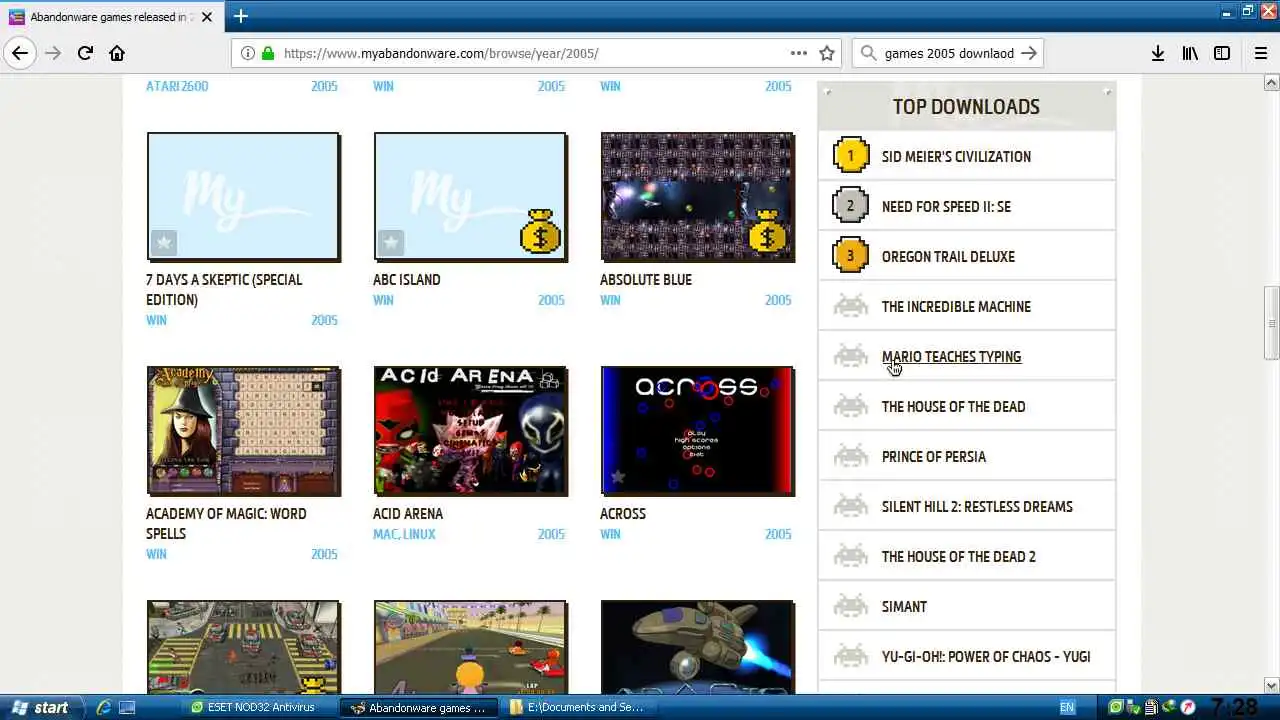Open the Firefox hamburger menu
The height and width of the screenshot is (720, 1280).
coord(1261,53)
